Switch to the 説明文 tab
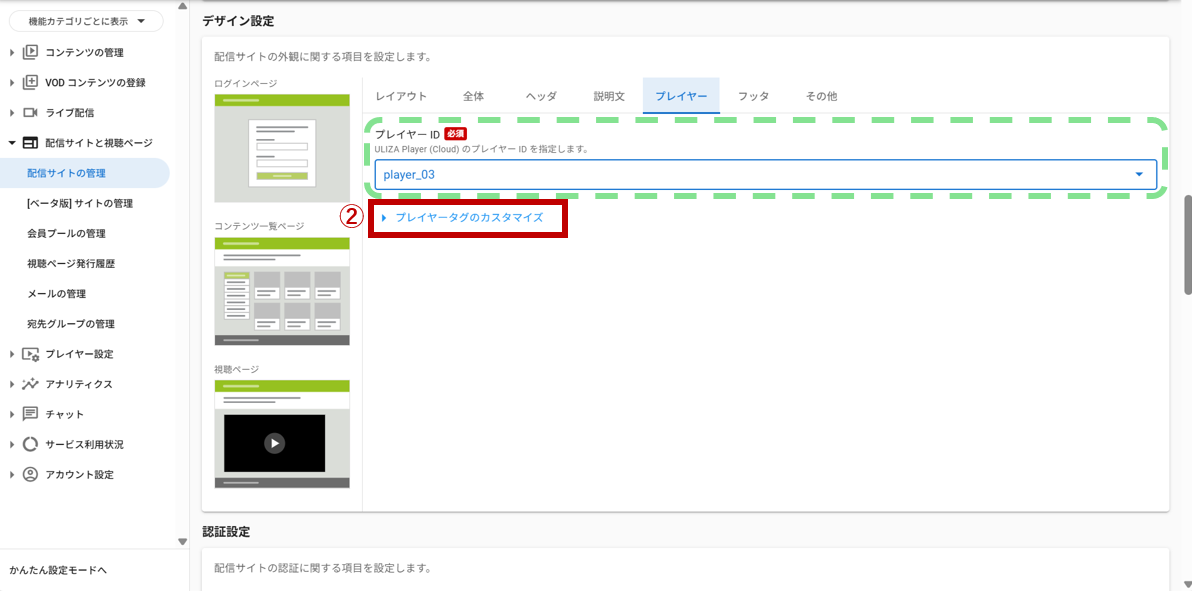 [609, 96]
